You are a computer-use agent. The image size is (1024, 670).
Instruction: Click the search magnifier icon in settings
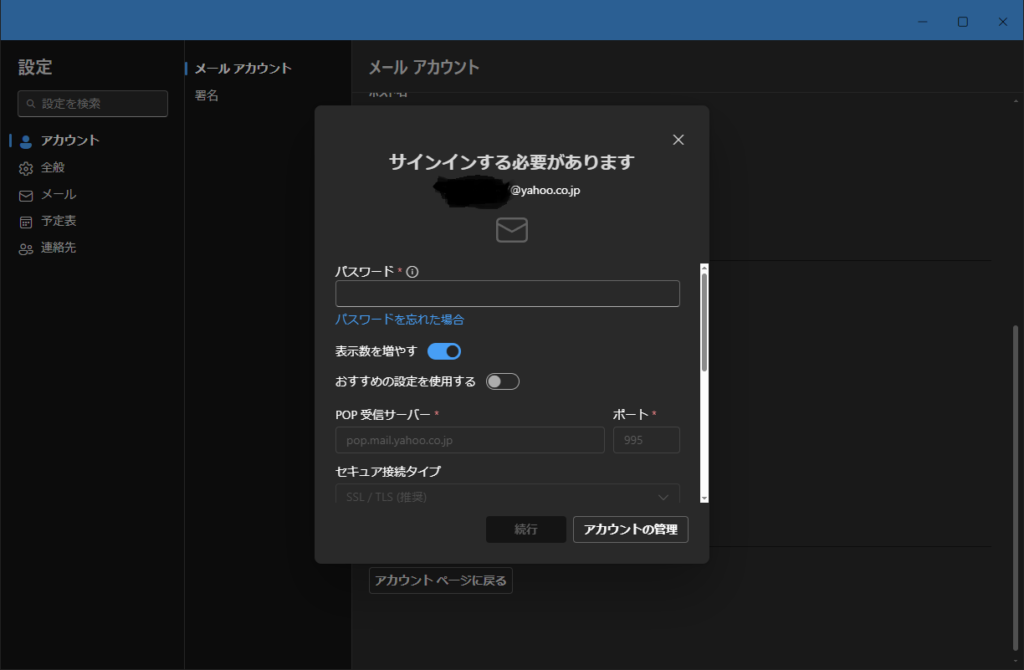pos(31,104)
